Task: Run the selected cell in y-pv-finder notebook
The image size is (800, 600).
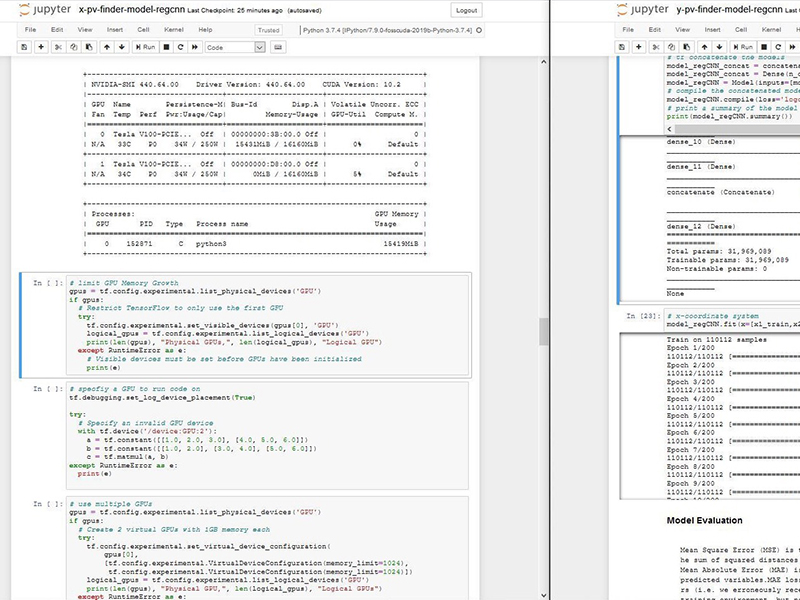Action: [x=743, y=47]
